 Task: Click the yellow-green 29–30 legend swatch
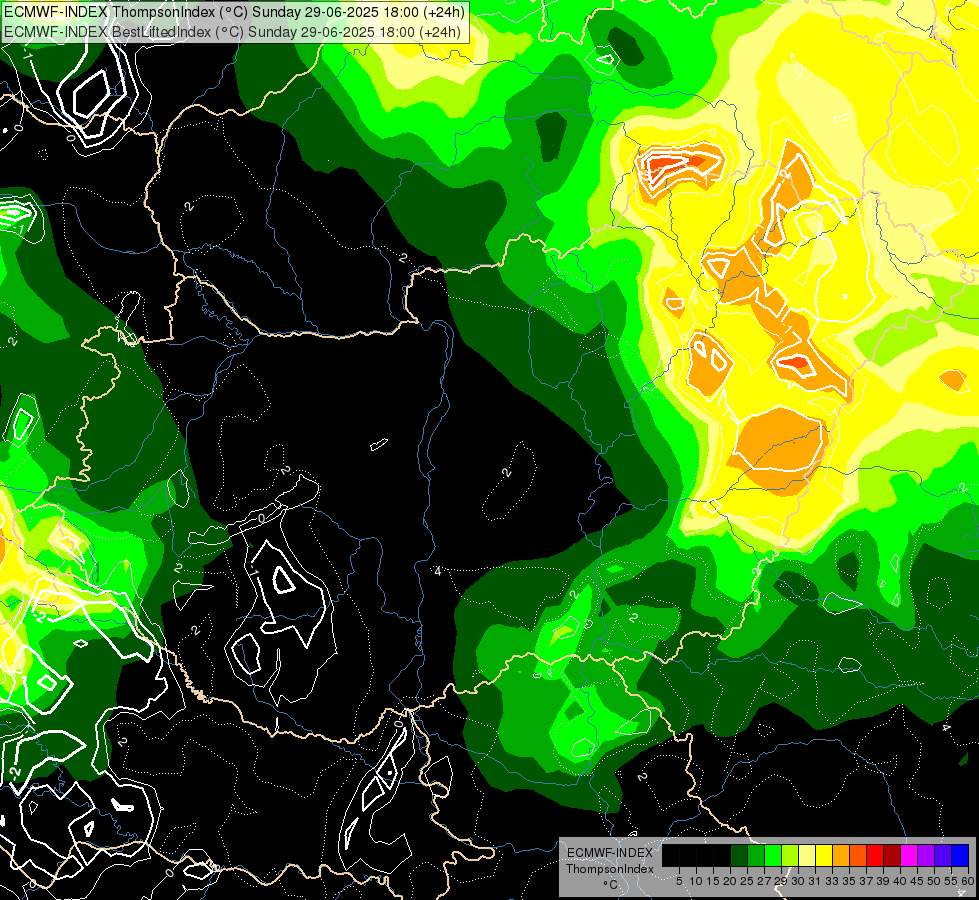pos(790,855)
